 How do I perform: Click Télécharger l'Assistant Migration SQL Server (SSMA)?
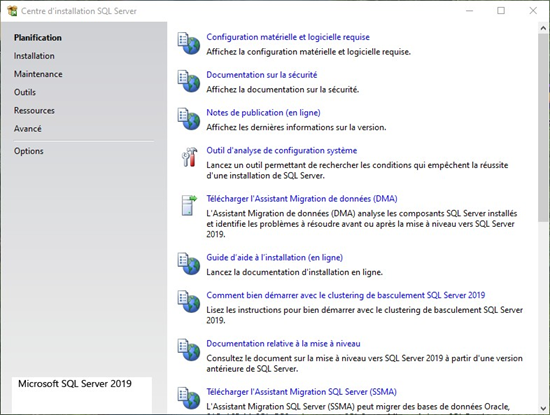(x=301, y=392)
